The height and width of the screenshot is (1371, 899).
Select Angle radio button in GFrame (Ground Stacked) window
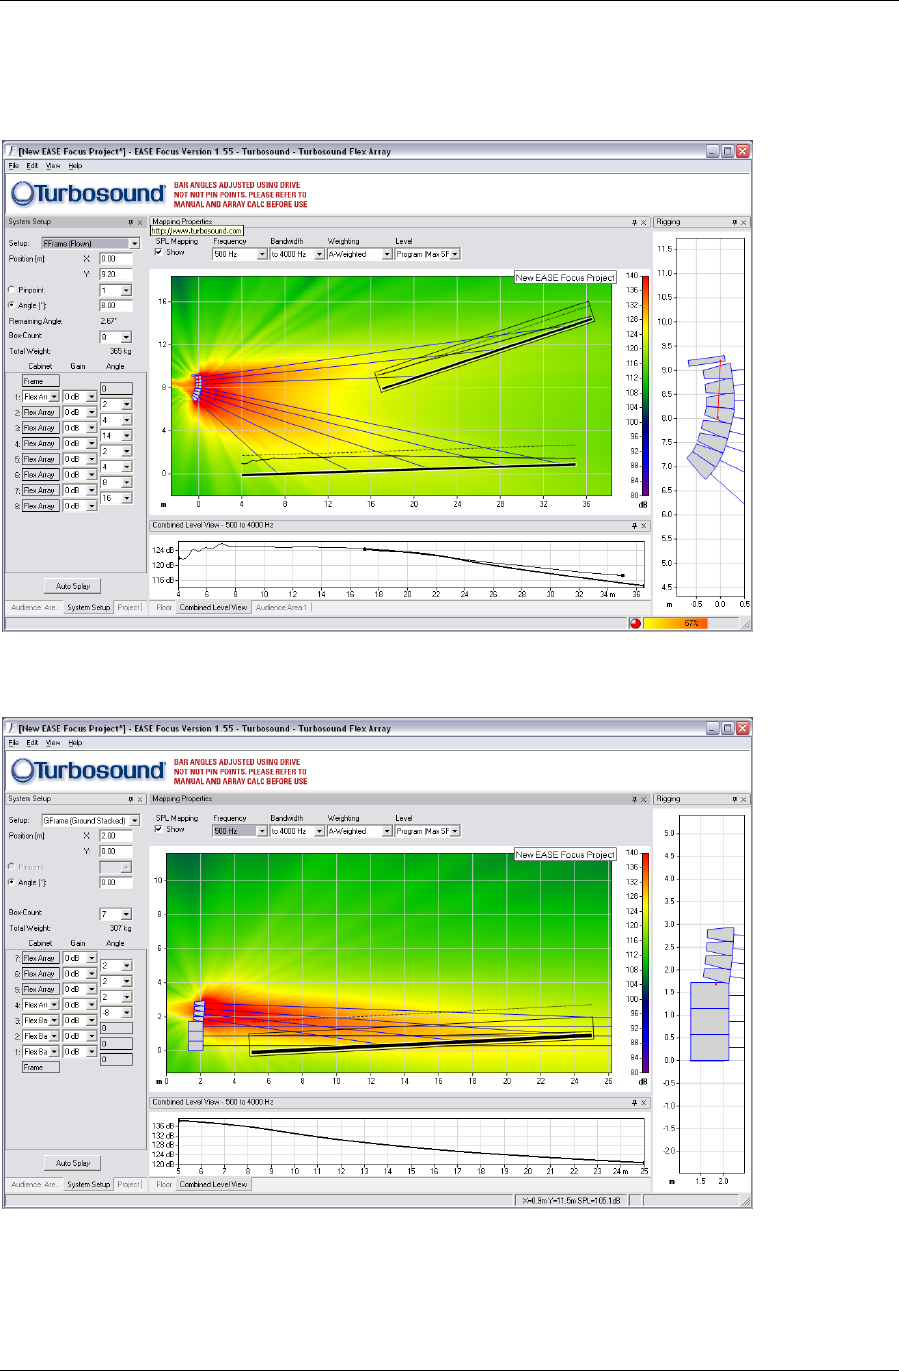pos(12,883)
